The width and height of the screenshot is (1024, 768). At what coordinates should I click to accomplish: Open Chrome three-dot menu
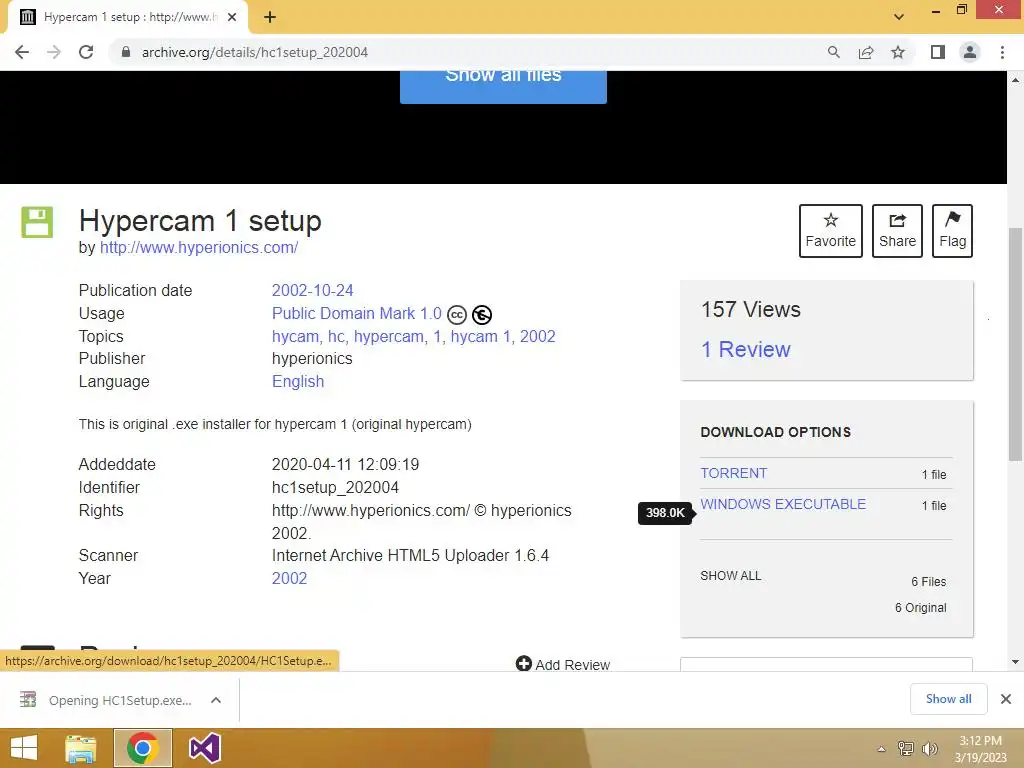tap(1002, 52)
